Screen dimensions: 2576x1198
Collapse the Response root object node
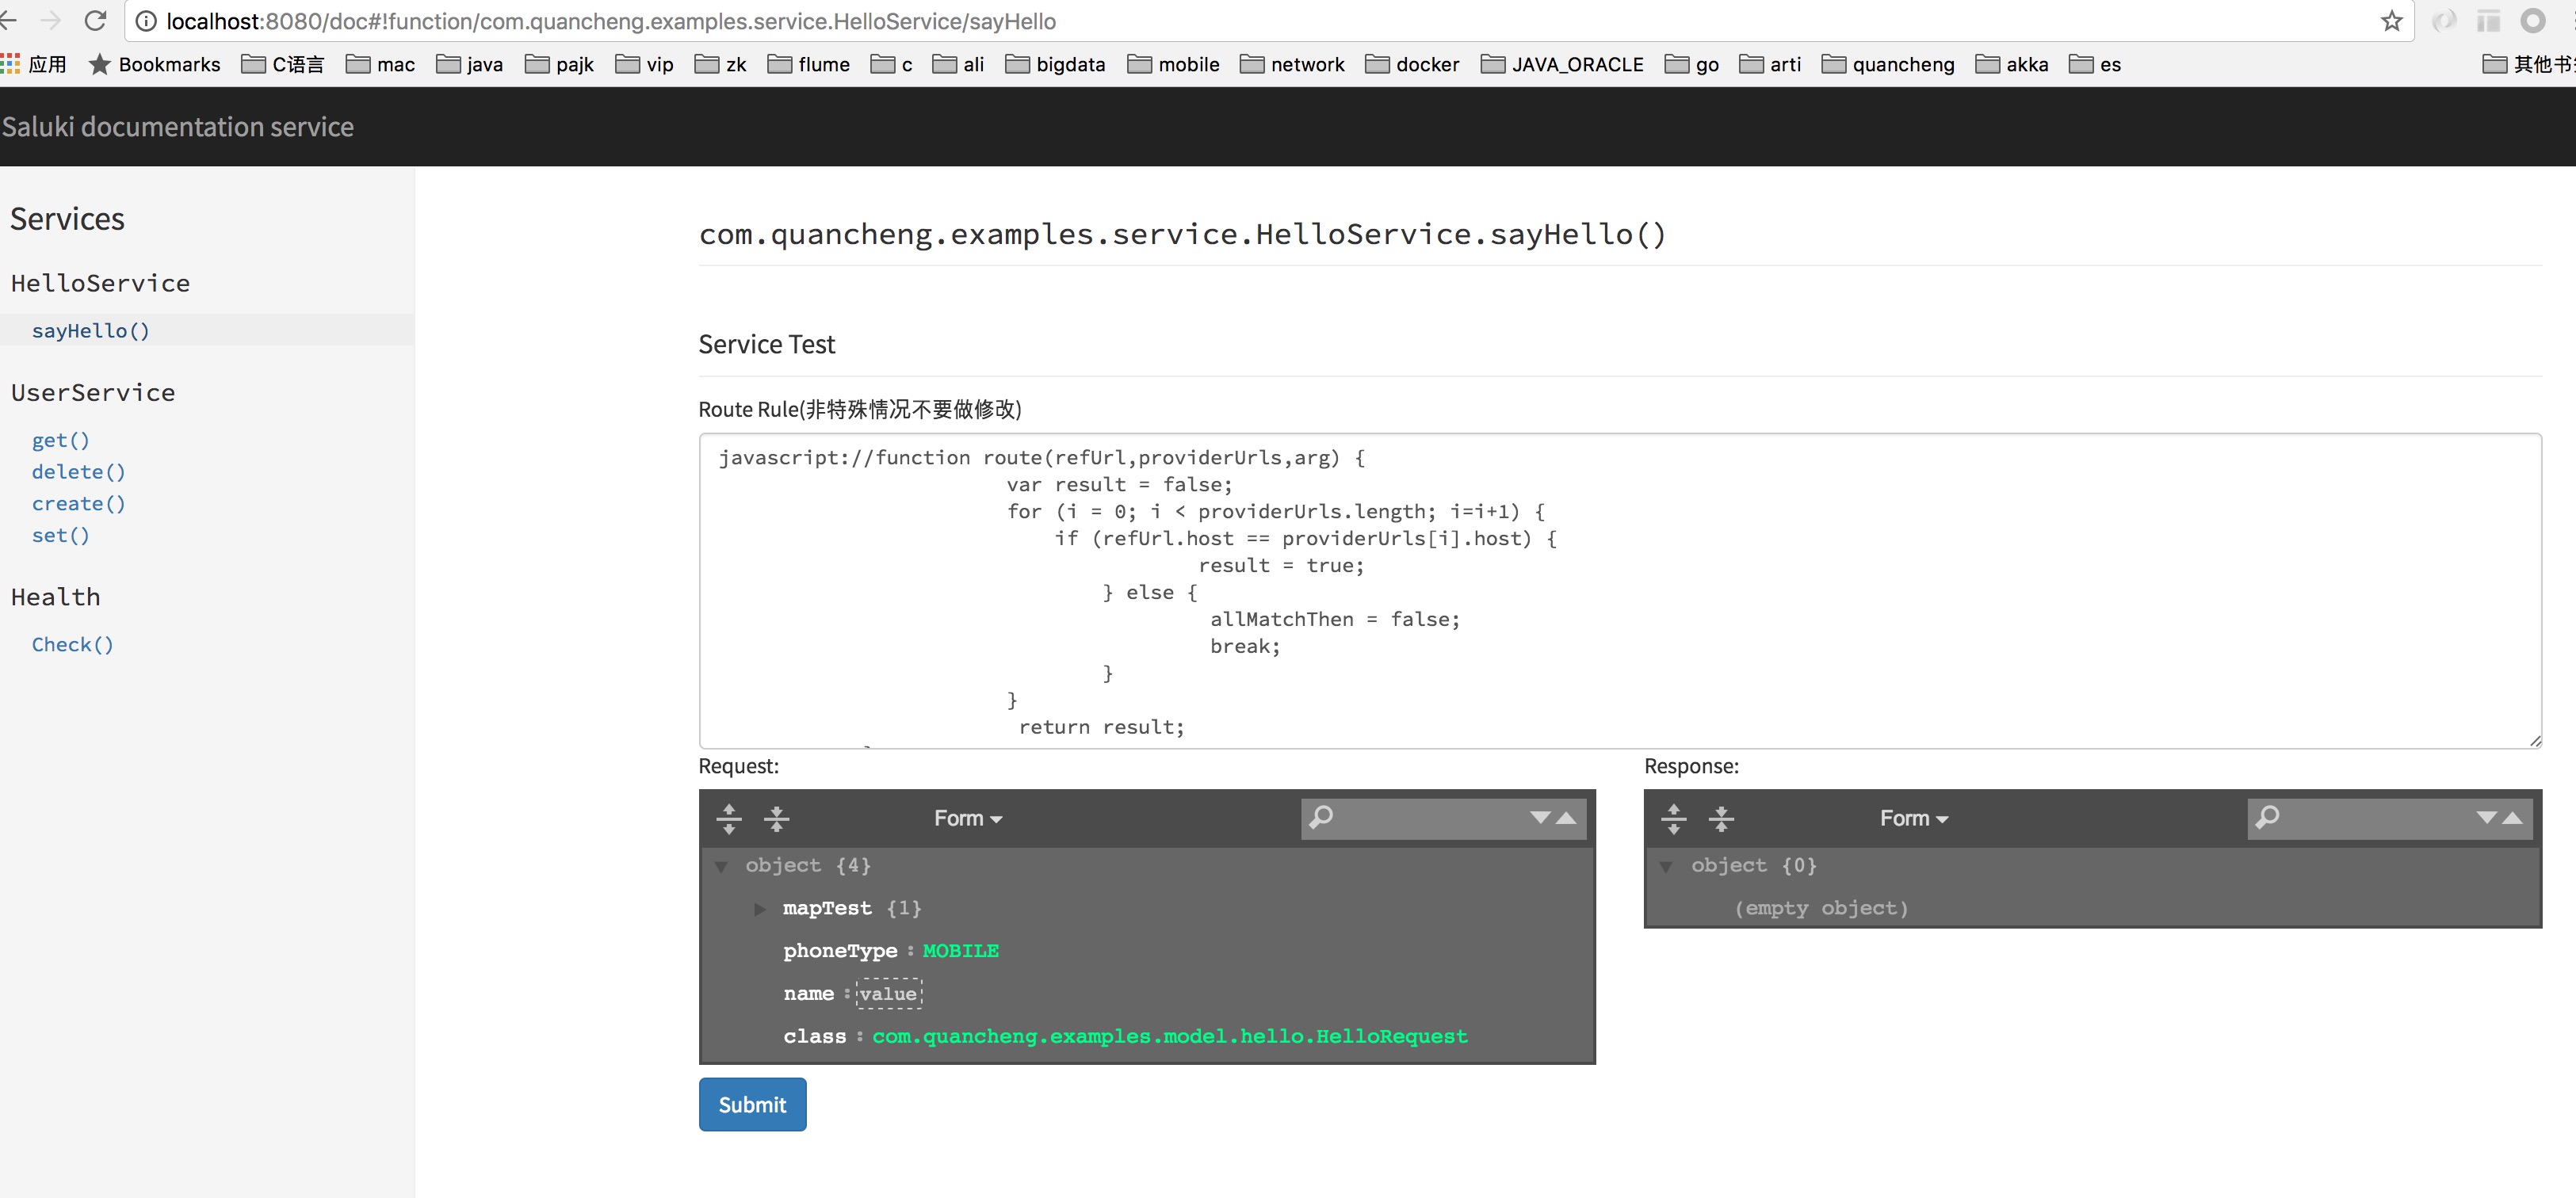pyautogui.click(x=1666, y=866)
